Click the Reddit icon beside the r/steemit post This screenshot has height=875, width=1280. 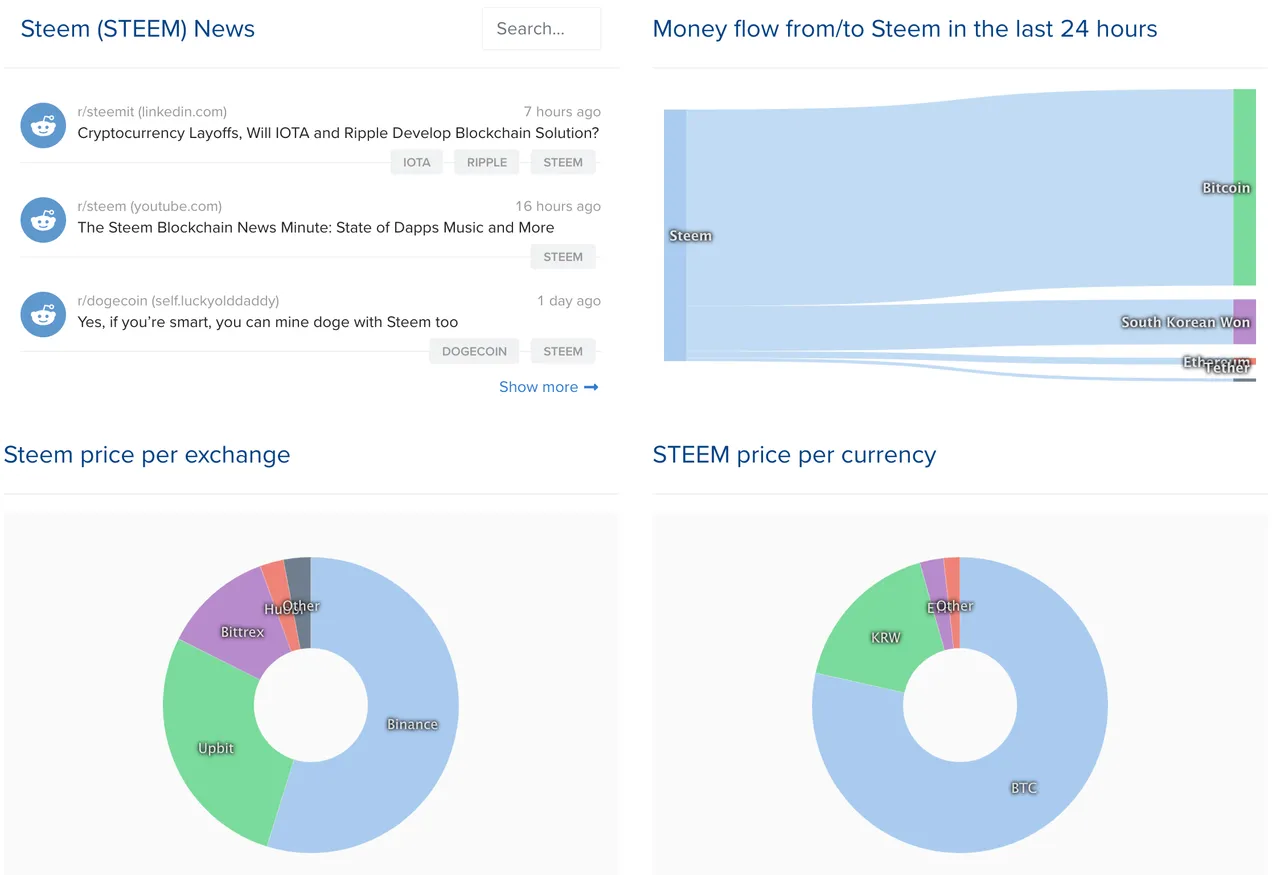tap(43, 125)
